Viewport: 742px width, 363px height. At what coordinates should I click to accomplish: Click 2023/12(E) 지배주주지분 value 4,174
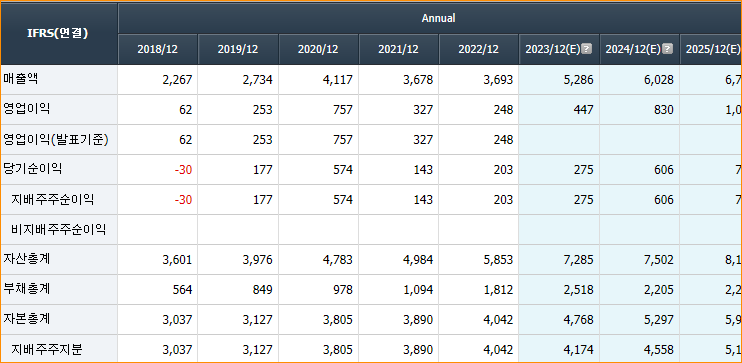[578, 350]
